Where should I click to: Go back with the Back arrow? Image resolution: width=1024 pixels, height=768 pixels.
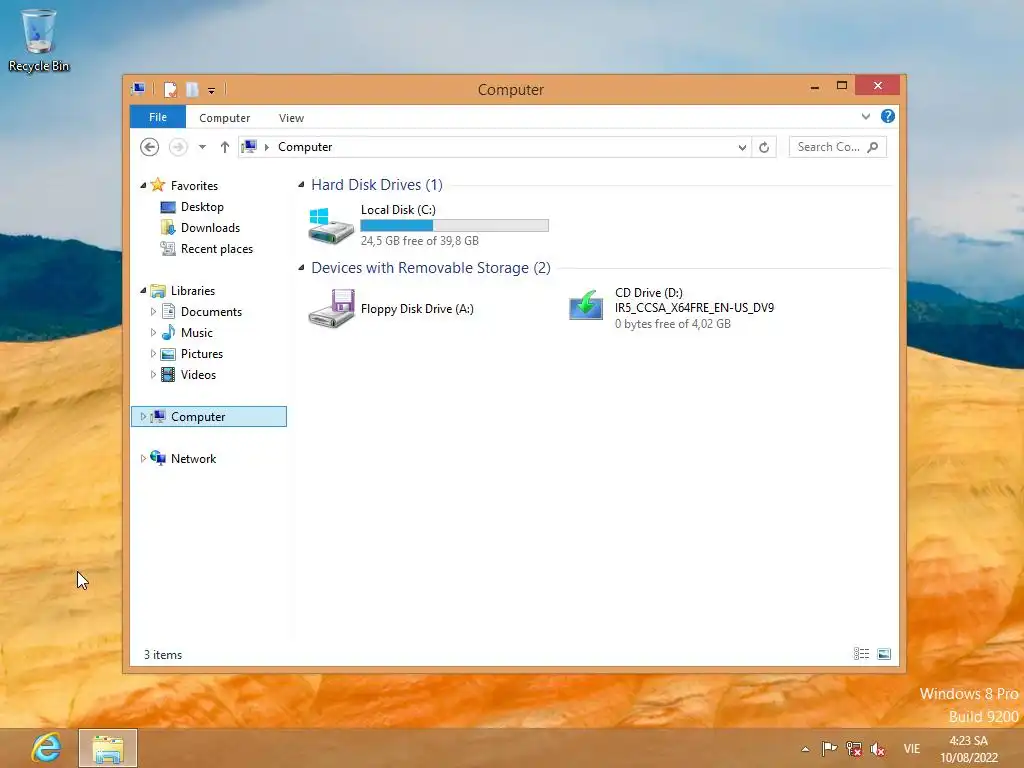tap(150, 147)
